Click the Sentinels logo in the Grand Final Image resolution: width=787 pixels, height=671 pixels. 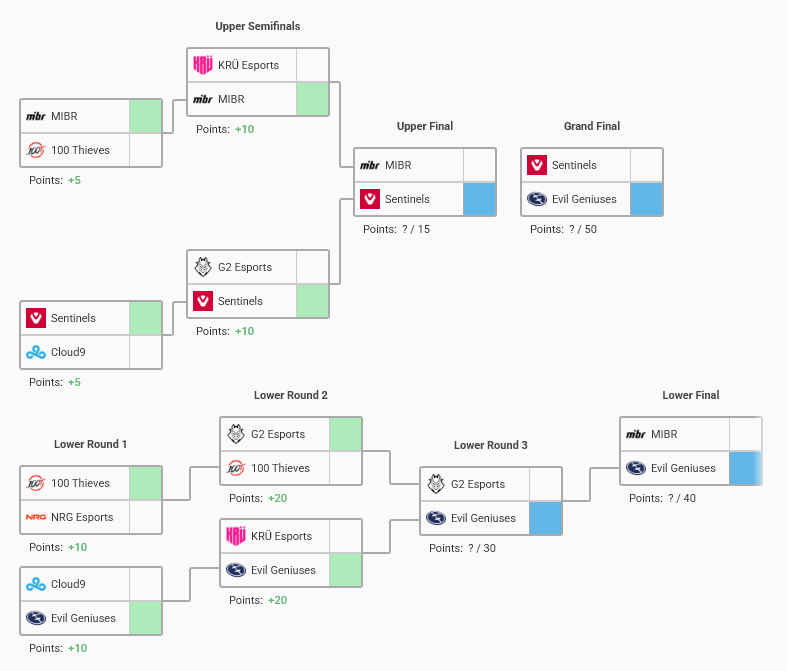(x=537, y=166)
